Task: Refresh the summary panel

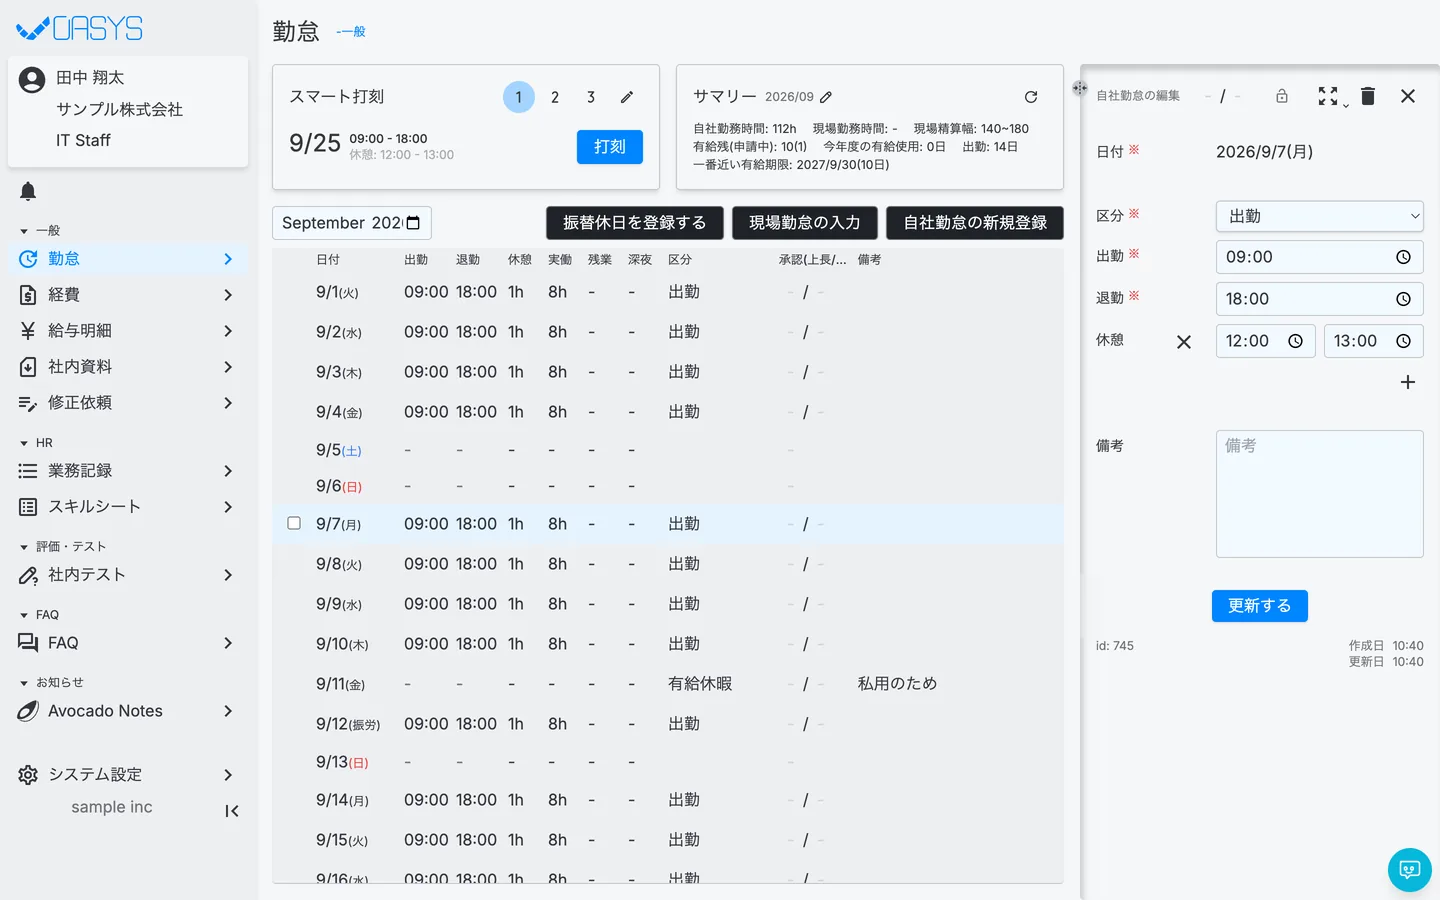Action: [1031, 97]
